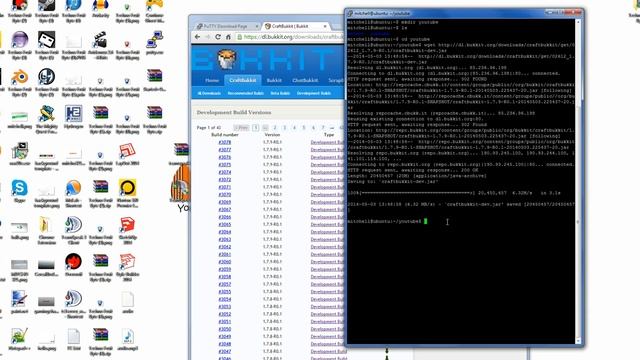Open the Hydrogen drum machine shortcut
Screen dimensions: 640x360
click(73, 117)
